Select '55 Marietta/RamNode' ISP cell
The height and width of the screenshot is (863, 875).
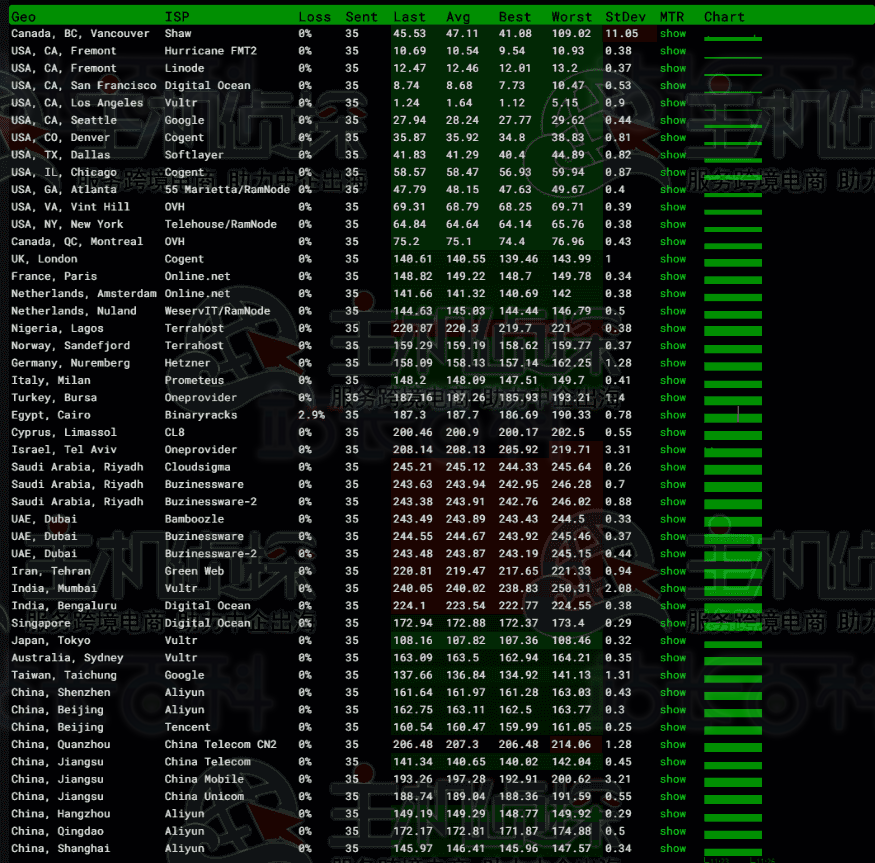tap(227, 189)
